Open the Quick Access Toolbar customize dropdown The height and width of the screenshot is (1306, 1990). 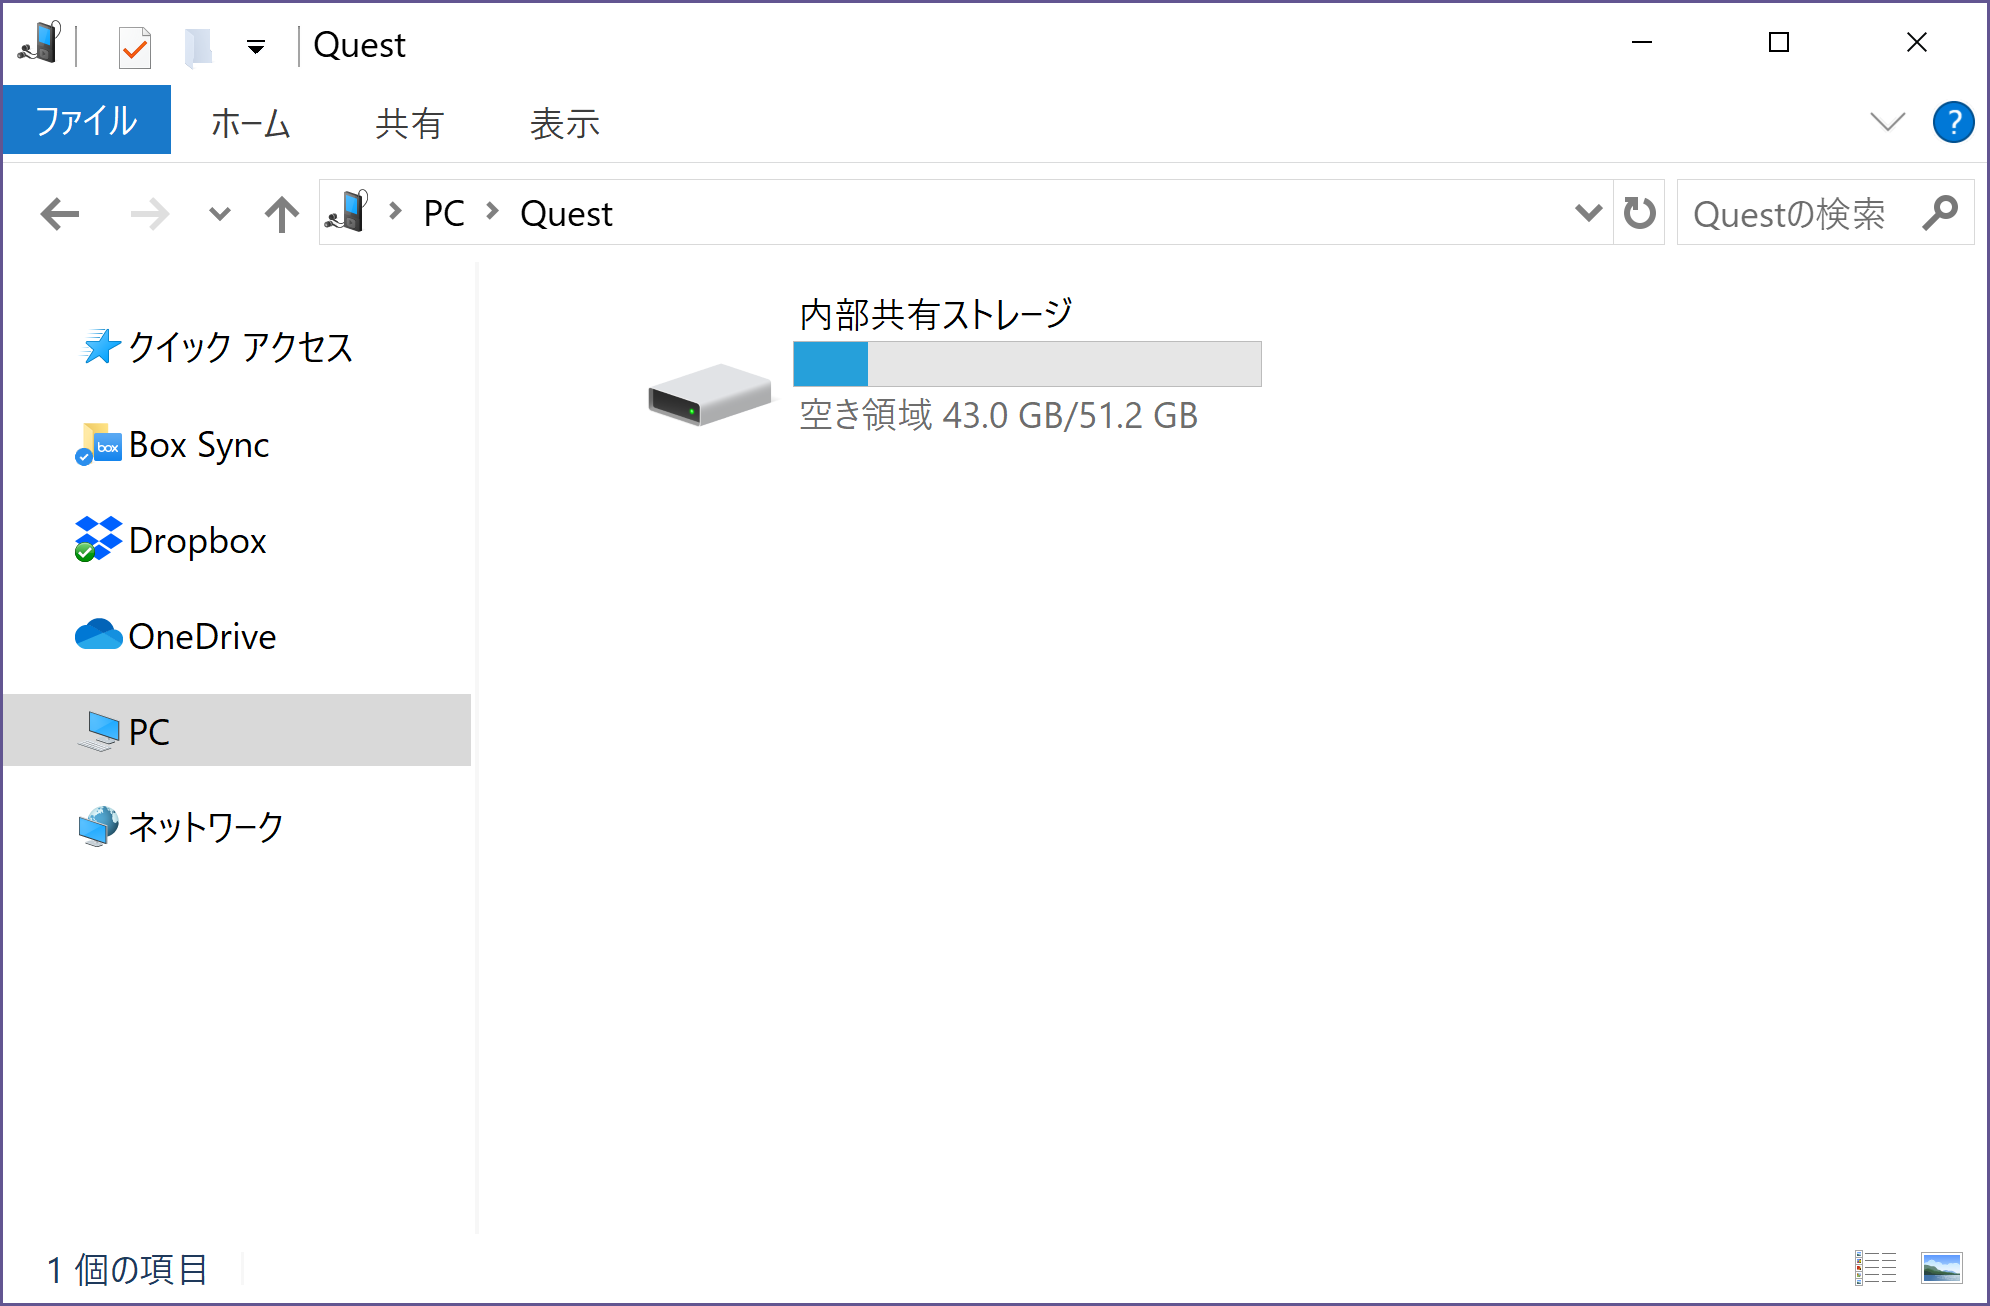(256, 44)
